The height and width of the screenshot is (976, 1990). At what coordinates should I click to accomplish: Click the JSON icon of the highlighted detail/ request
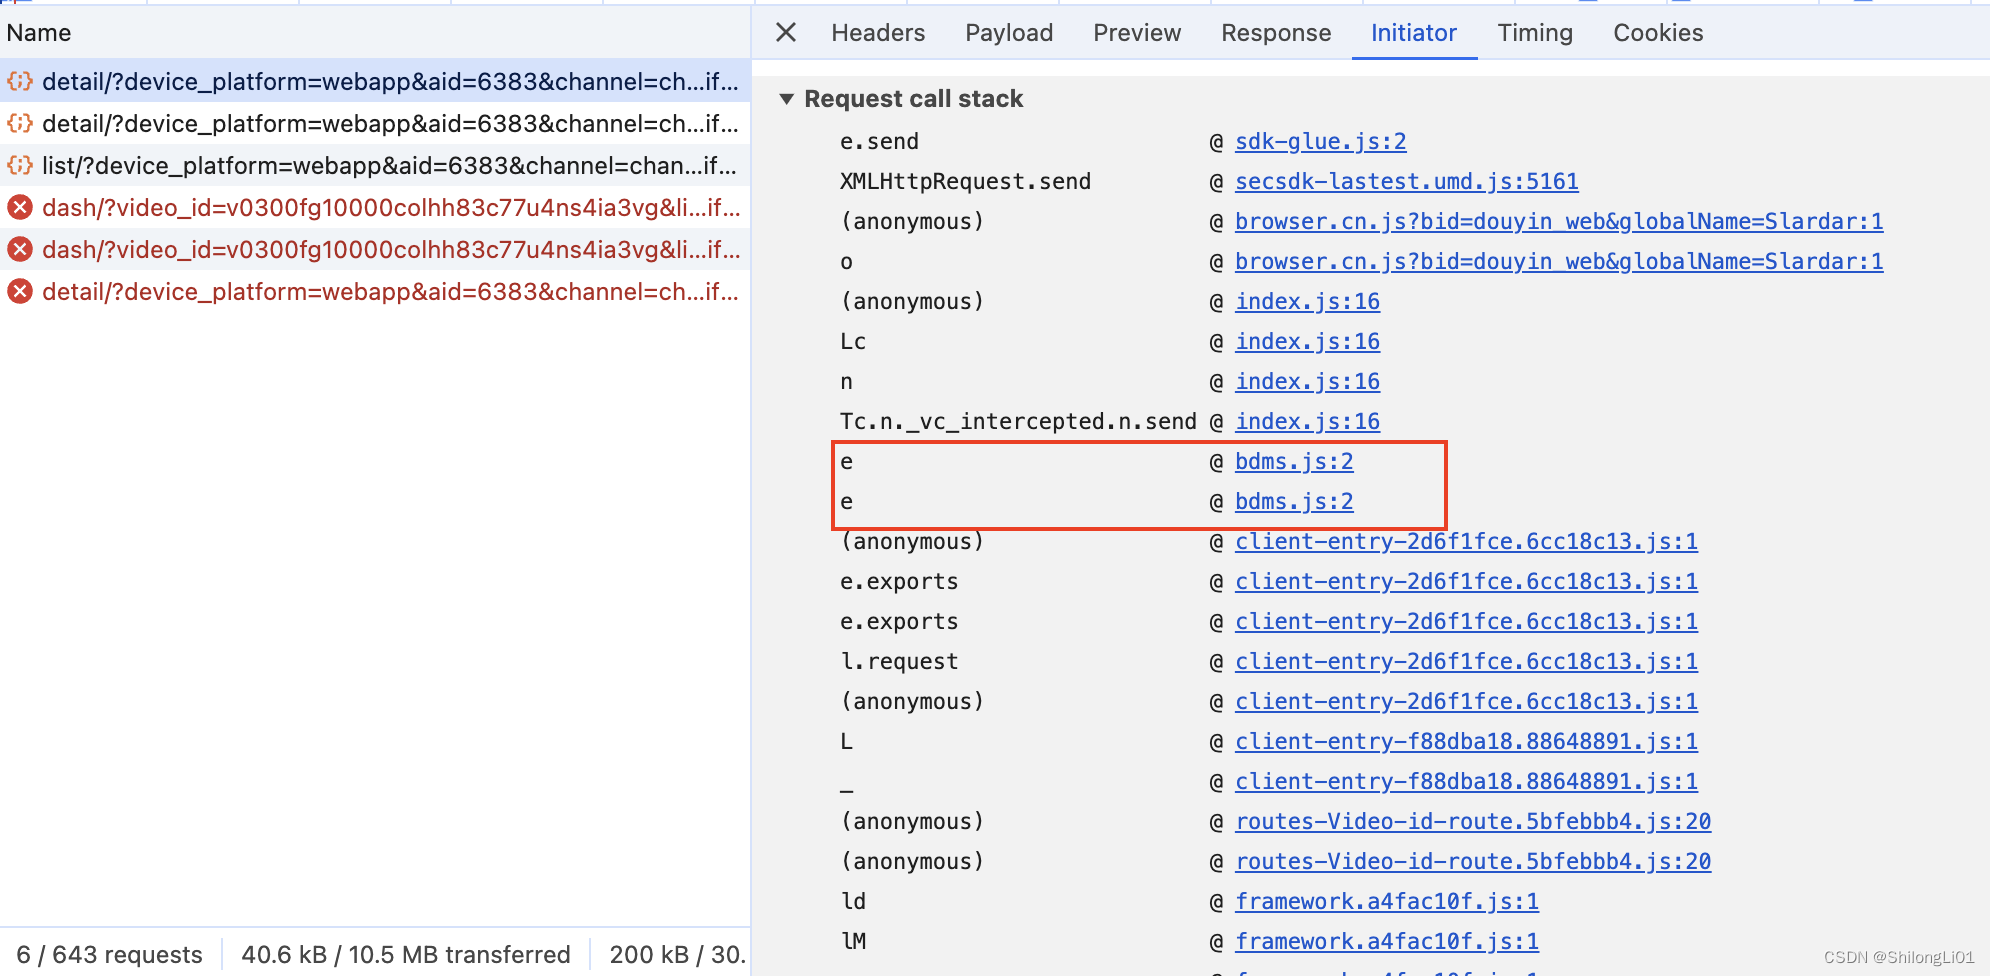[x=20, y=81]
